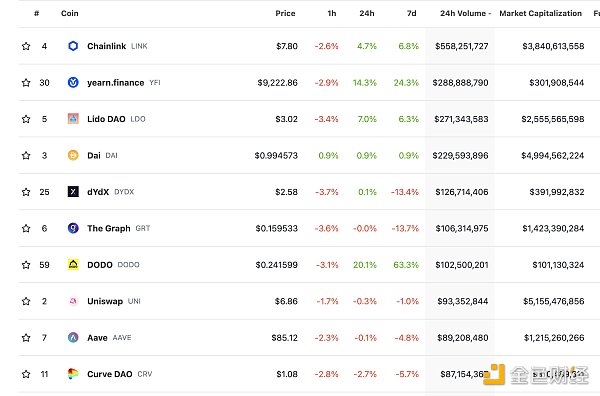Click the rank number column header

click(36, 13)
